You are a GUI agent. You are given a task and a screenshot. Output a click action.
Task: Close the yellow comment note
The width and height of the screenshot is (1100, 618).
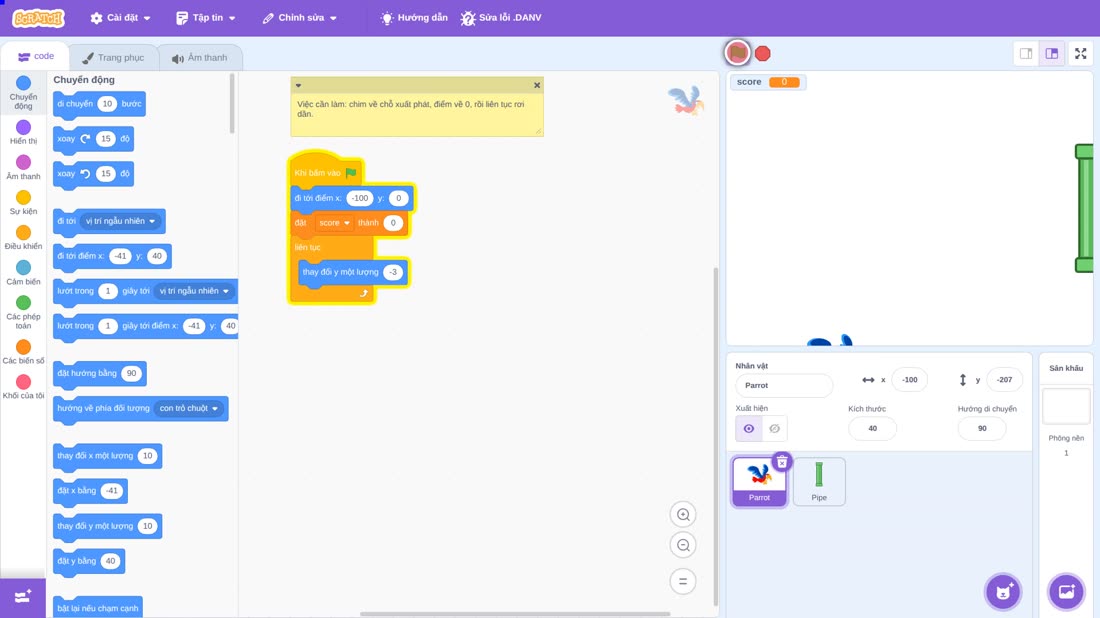537,86
